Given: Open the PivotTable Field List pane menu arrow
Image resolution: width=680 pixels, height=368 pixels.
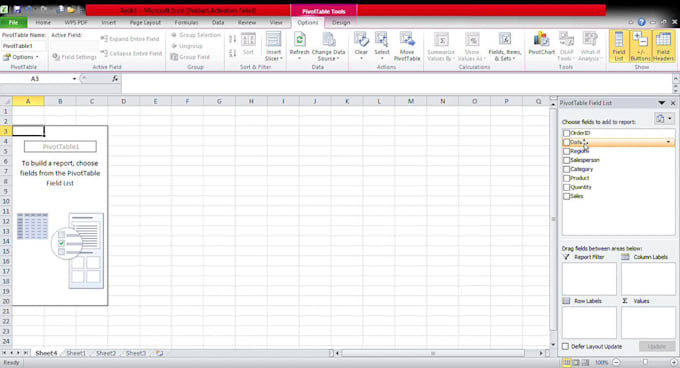Looking at the screenshot, I should click(661, 103).
